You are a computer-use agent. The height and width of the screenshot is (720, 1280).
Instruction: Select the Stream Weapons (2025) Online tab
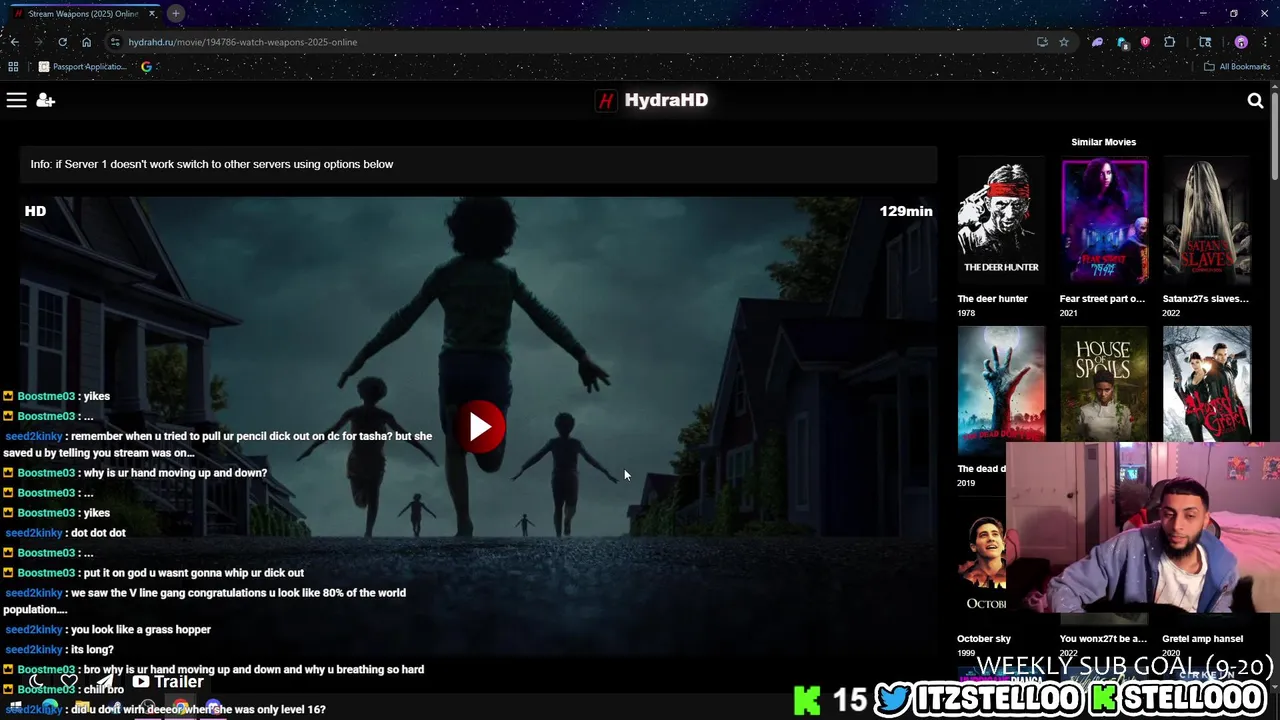(x=82, y=13)
